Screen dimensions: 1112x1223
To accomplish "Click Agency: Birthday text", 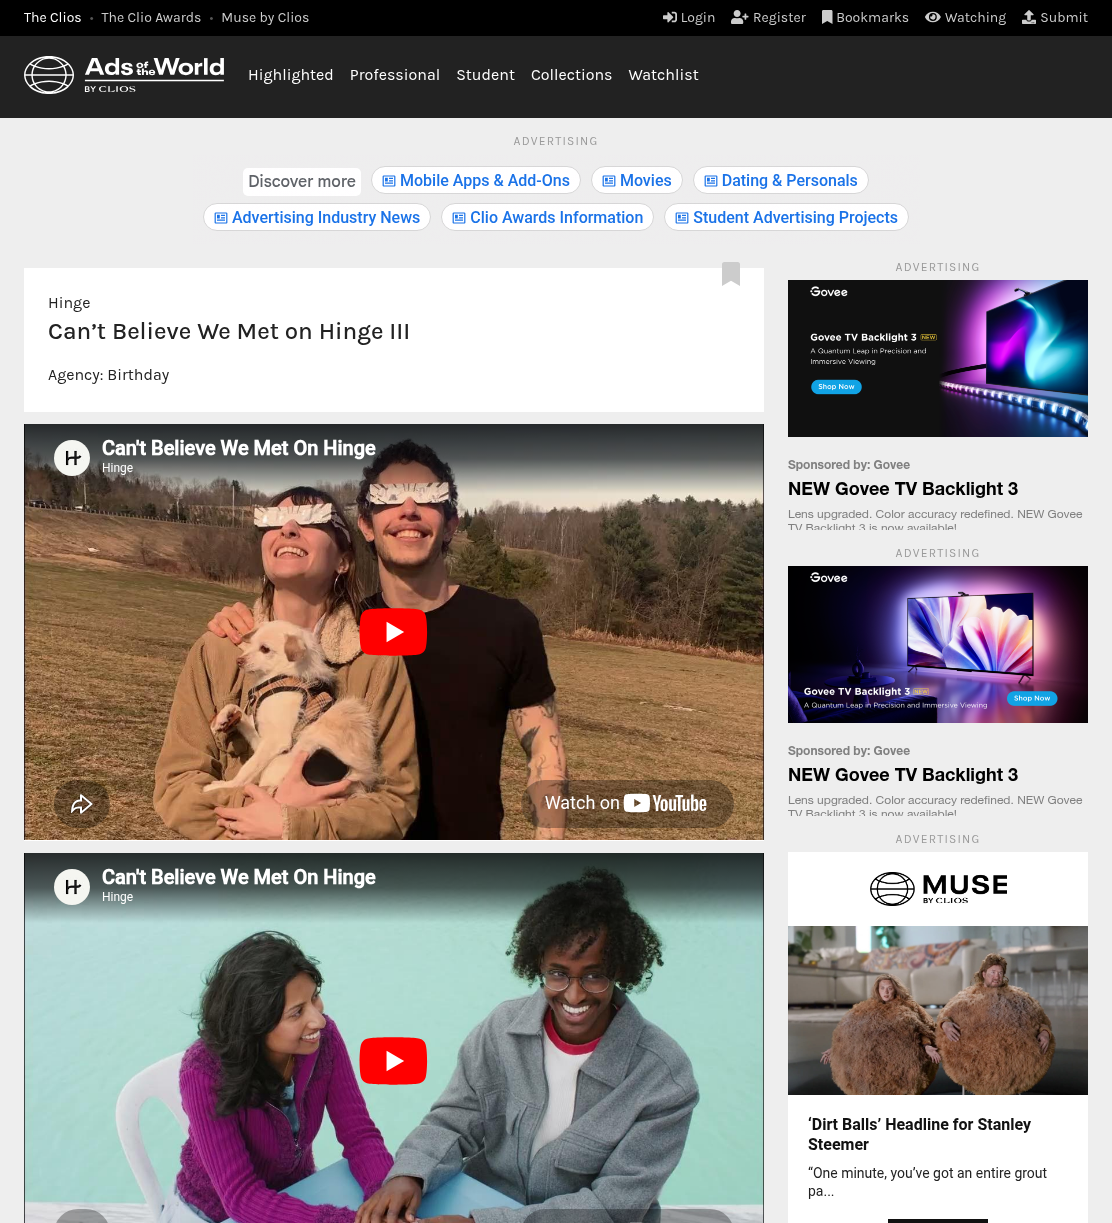I will pos(109,375).
